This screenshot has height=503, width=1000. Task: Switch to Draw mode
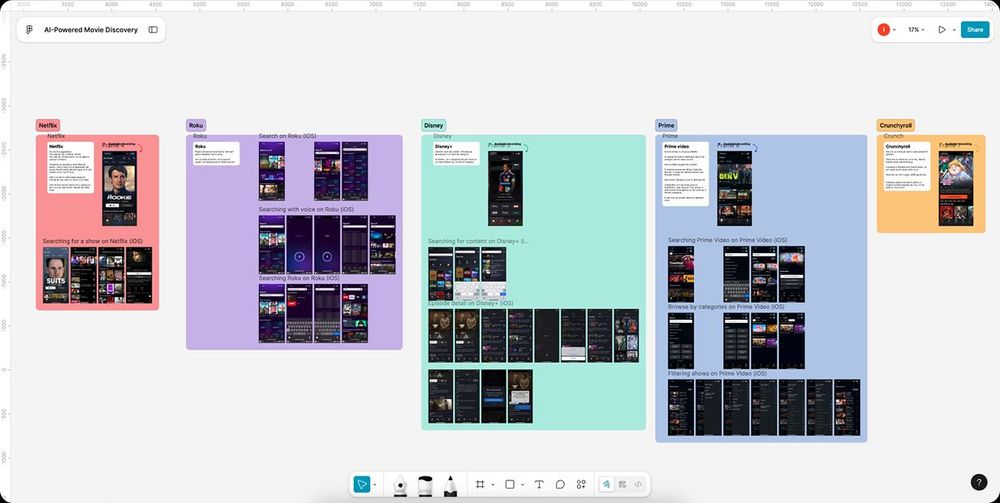607,485
